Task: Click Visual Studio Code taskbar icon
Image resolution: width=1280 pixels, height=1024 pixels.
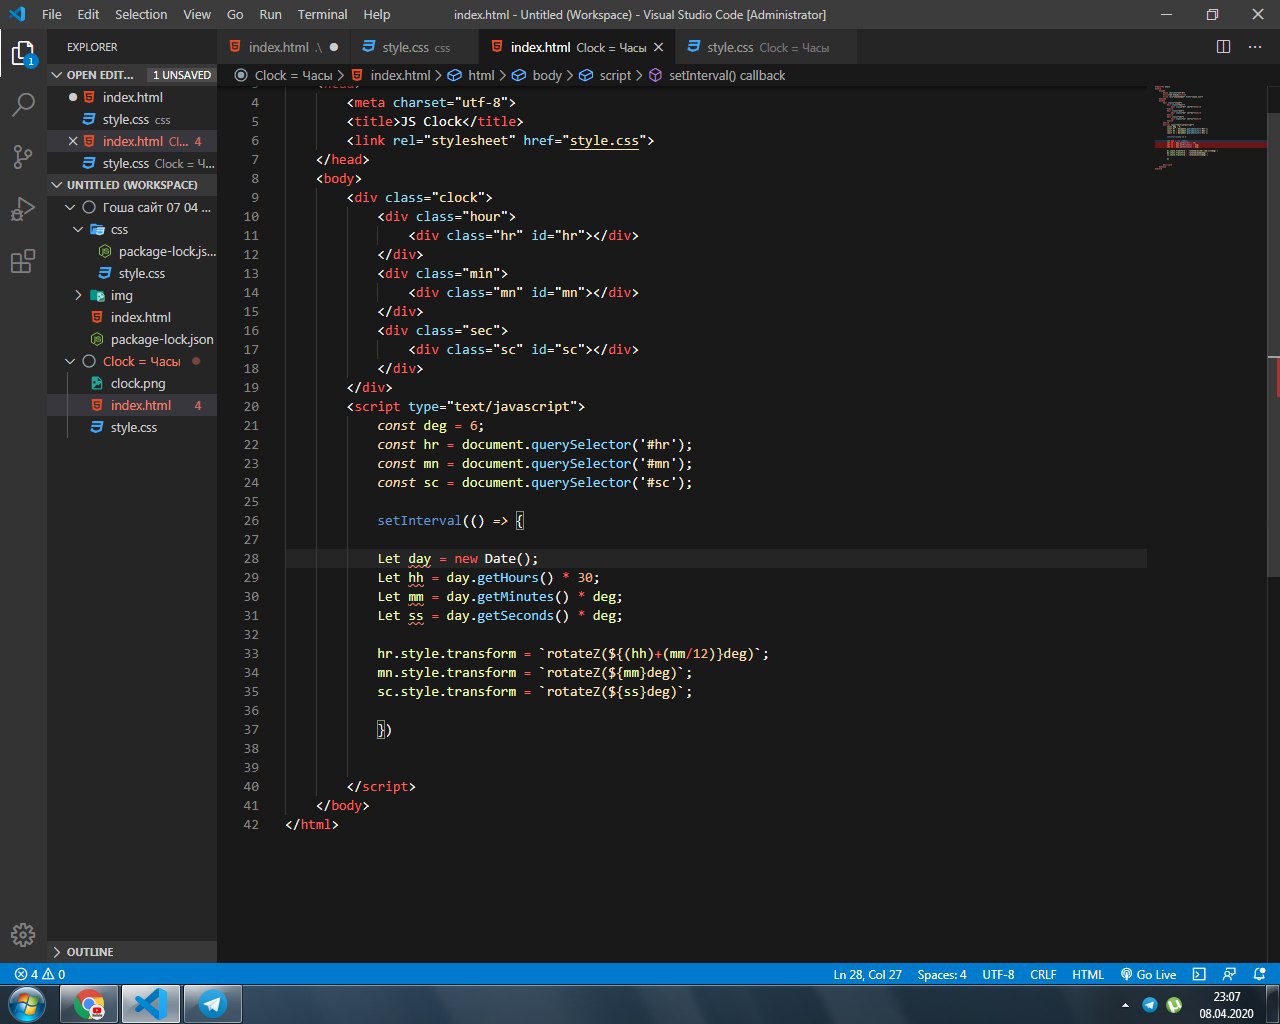Action: (x=151, y=1004)
